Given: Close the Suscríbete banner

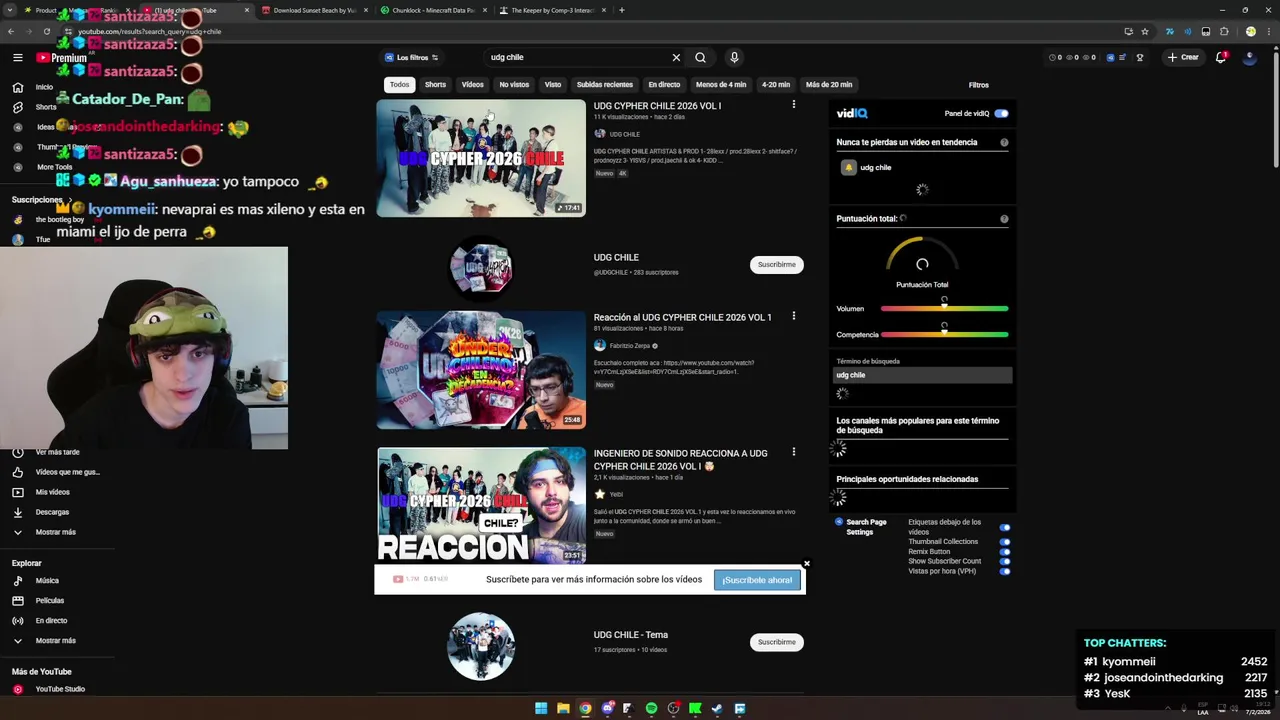Looking at the screenshot, I should pyautogui.click(x=807, y=564).
